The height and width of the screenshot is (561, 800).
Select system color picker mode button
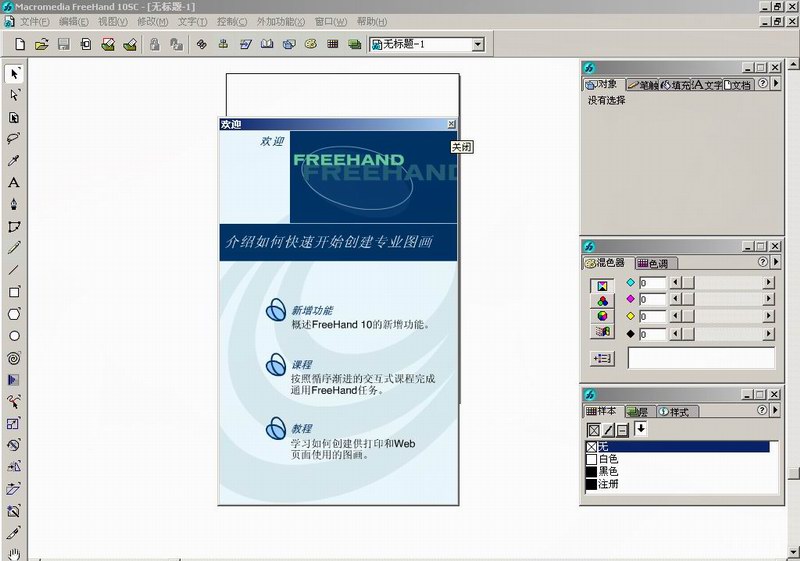(602, 332)
